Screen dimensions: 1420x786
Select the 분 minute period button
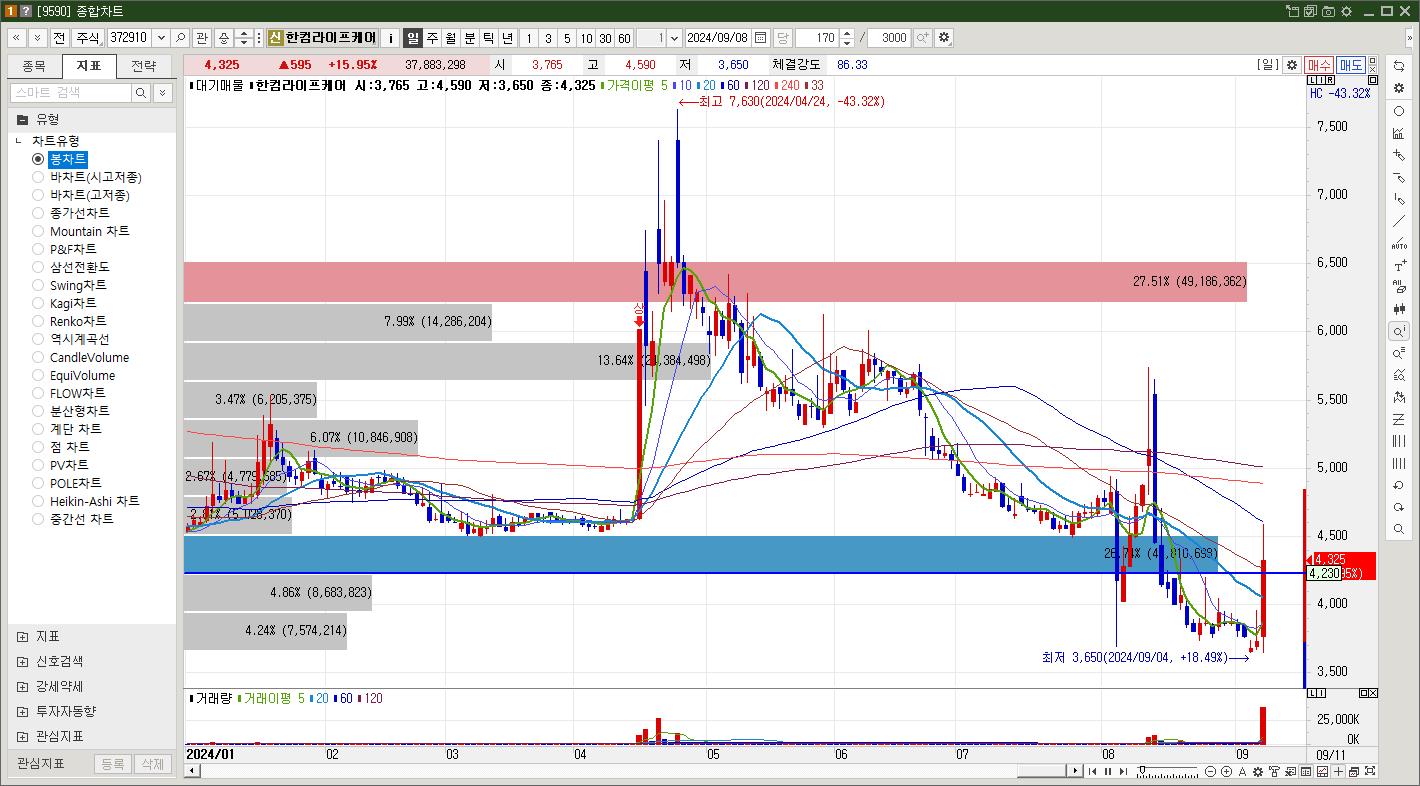[x=470, y=38]
